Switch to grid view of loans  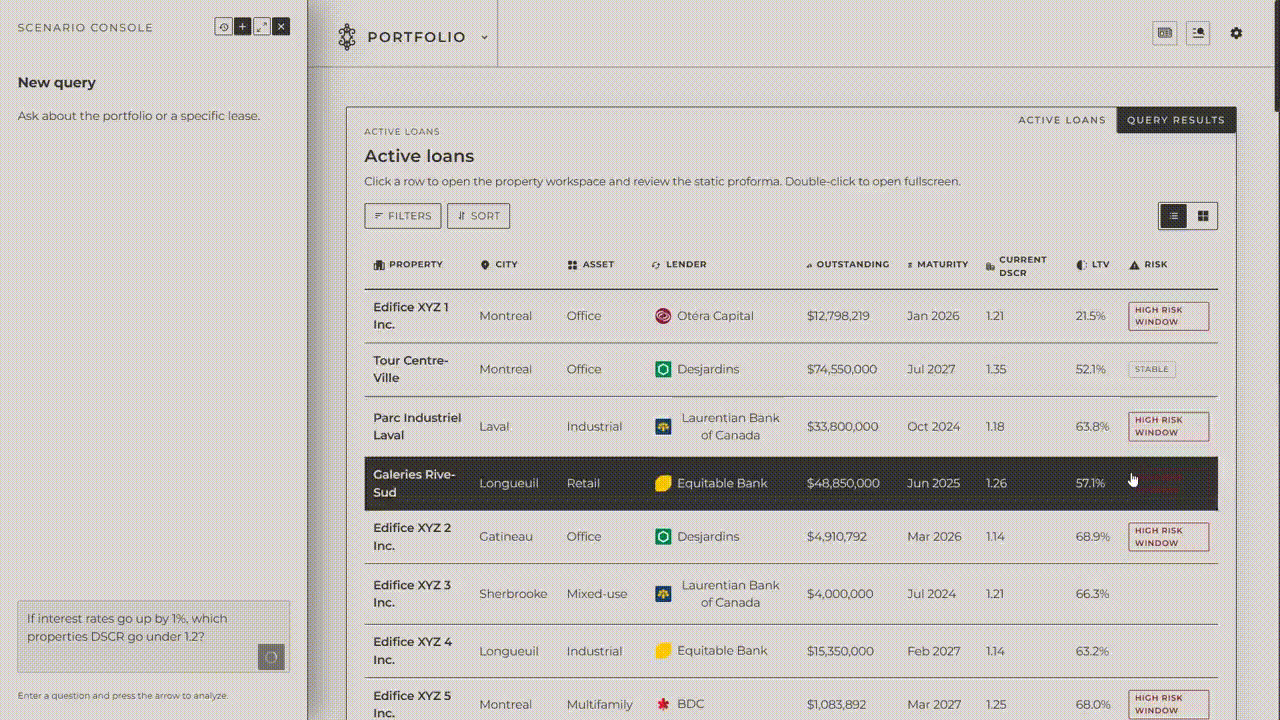[x=1202, y=215]
